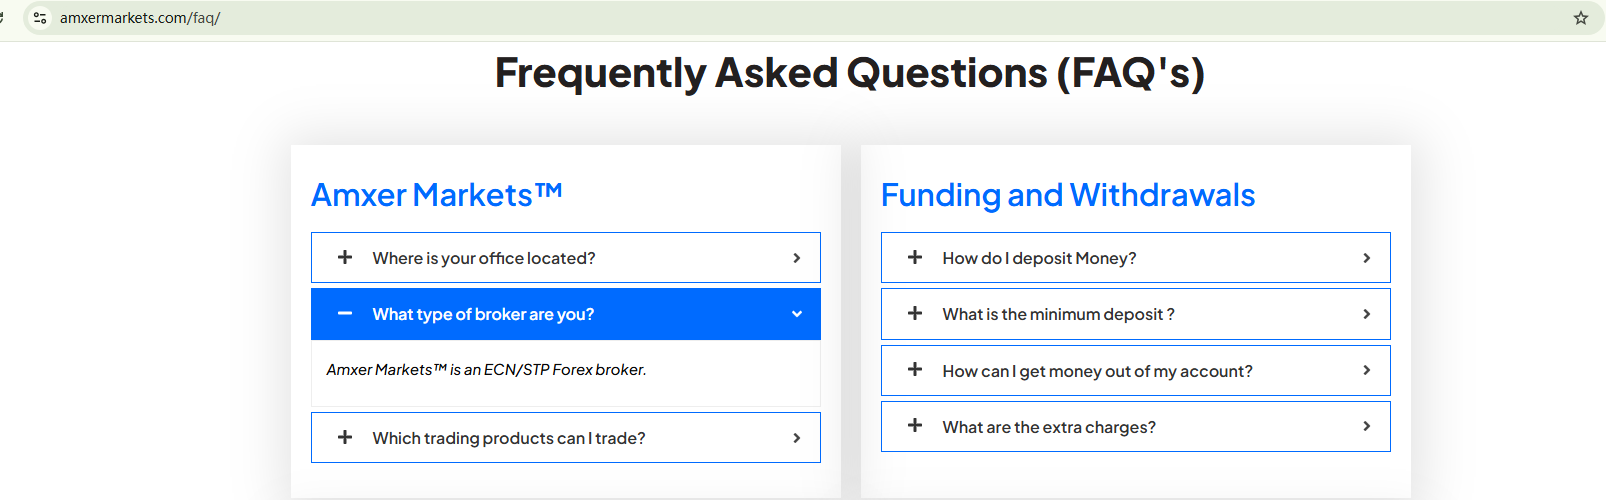Expand chevron for 'What is the minimum deposit?'

1367,314
